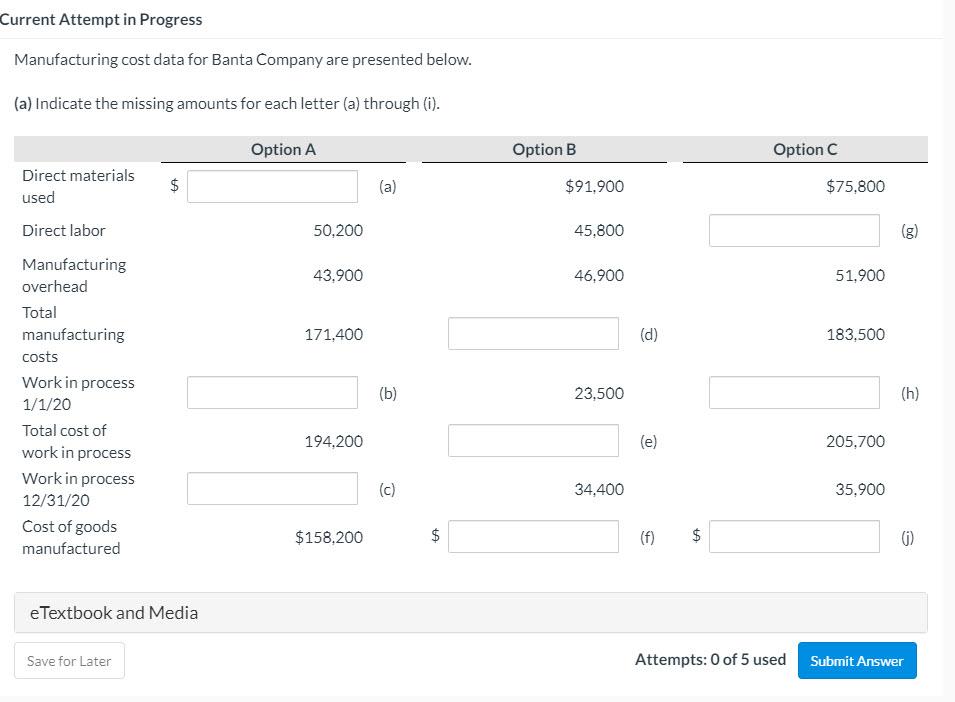Click the Attempts: 0 of 5 used text
This screenshot has width=955, height=702.
pyautogui.click(x=711, y=659)
